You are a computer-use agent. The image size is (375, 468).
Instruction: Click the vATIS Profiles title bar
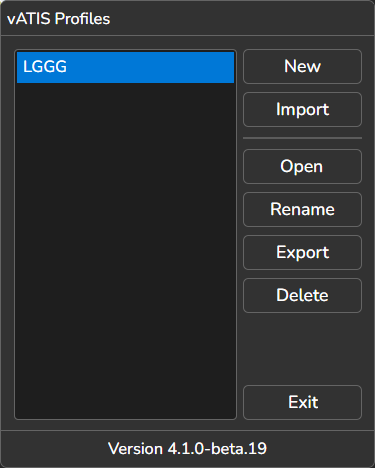coord(187,18)
